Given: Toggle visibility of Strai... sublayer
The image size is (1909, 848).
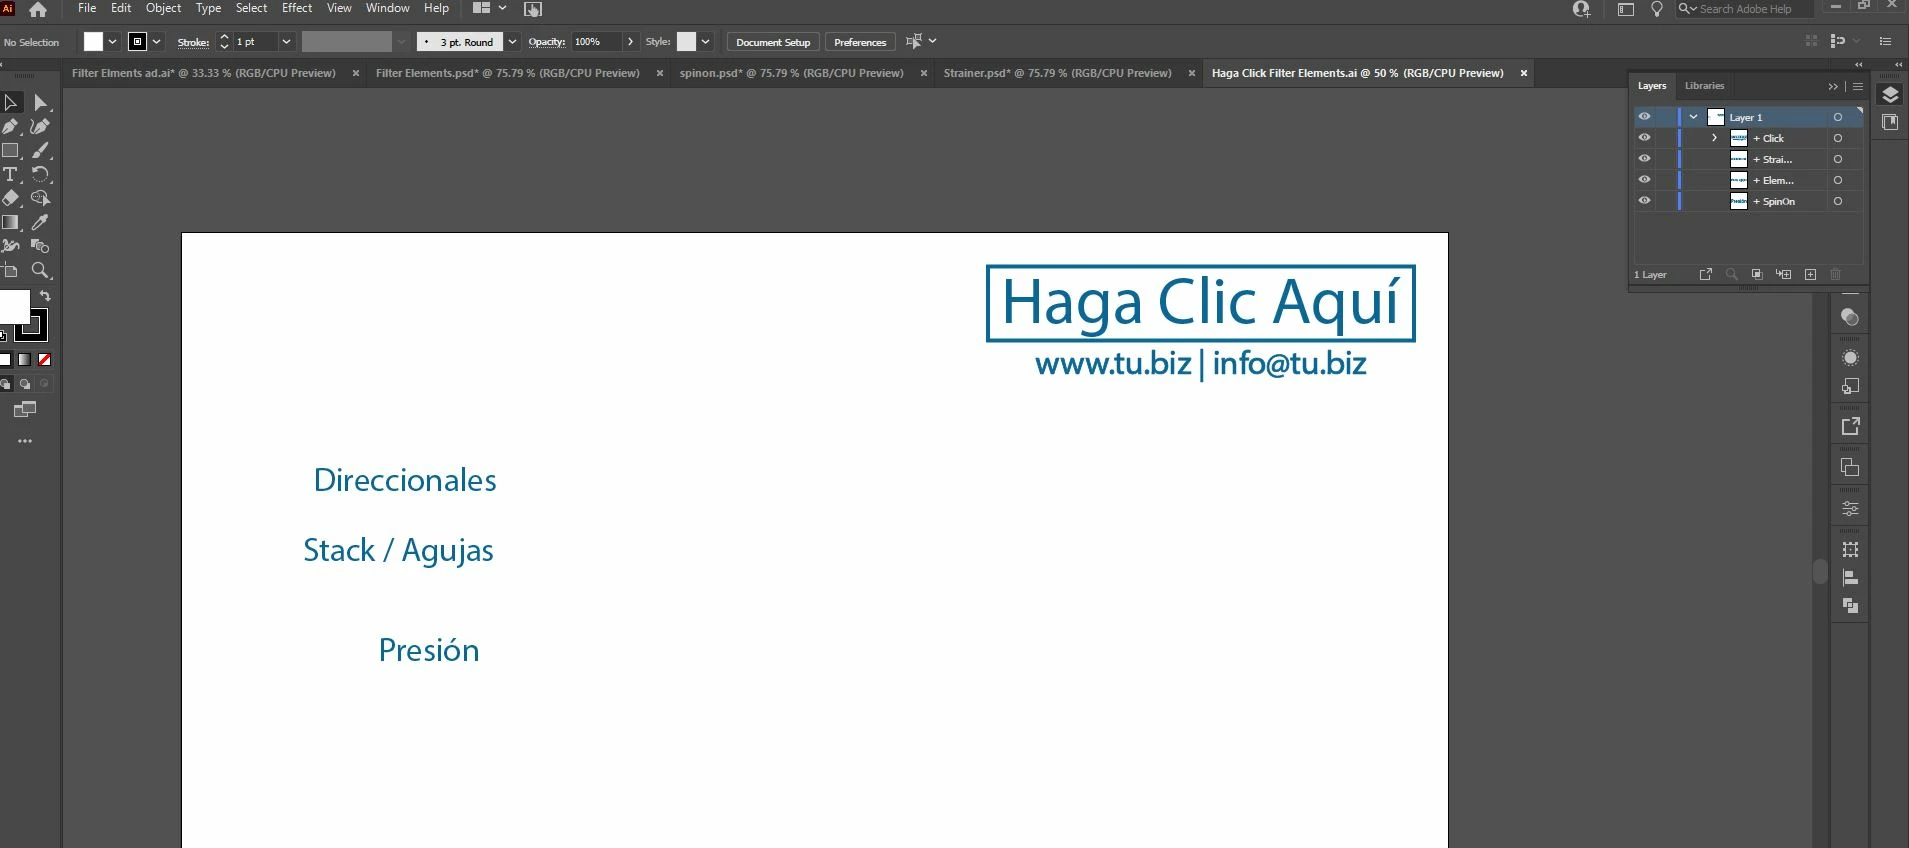Looking at the screenshot, I should click(1644, 159).
